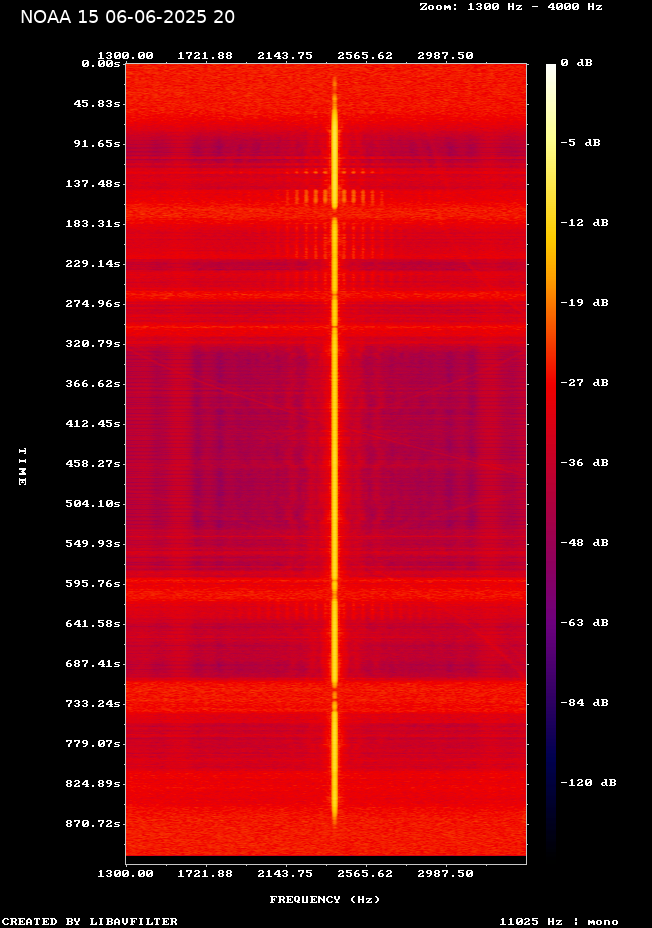Click "2565.62" on the bottom frequency axis

pos(365,873)
